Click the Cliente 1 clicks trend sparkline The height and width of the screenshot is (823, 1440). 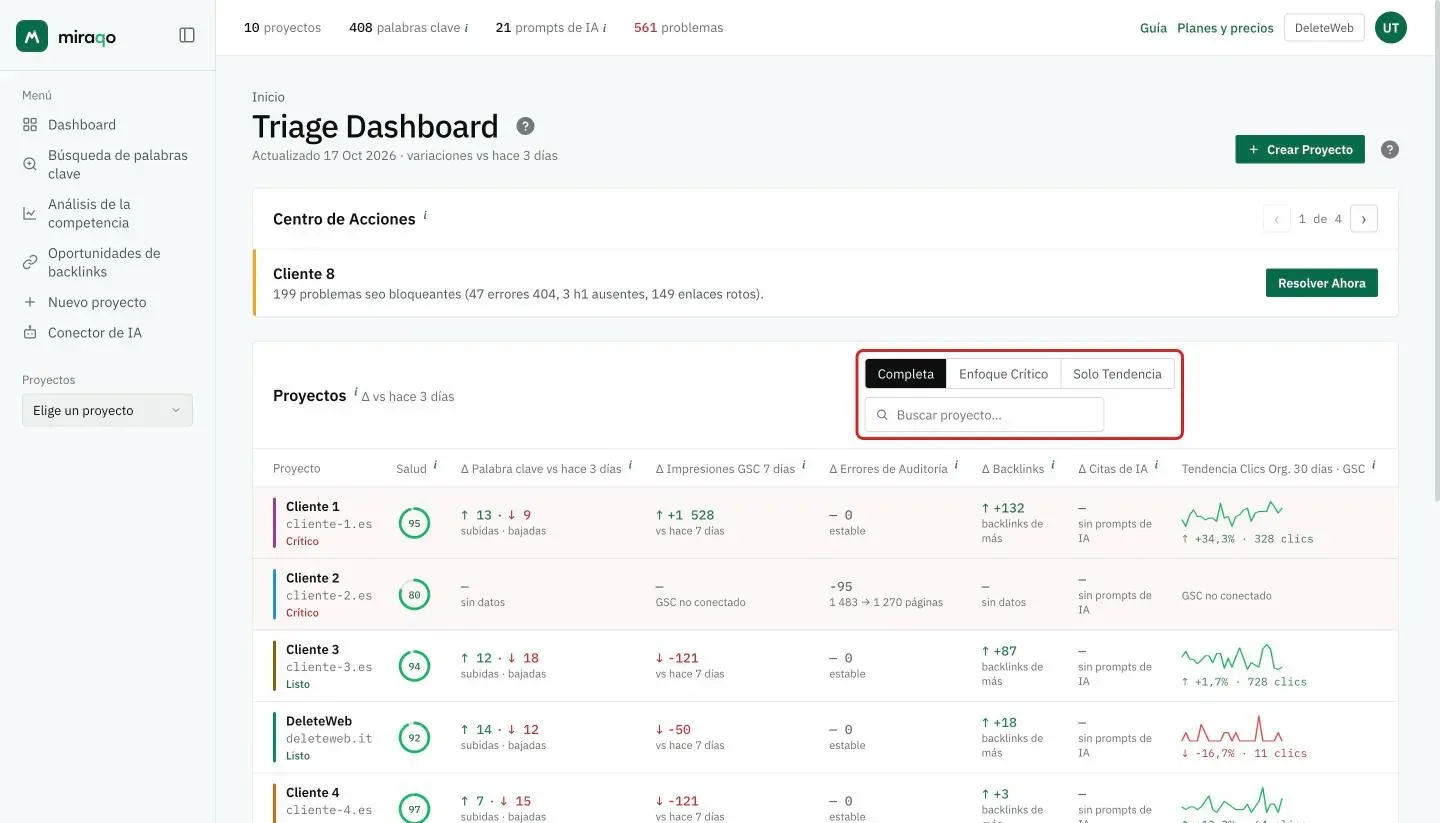click(1232, 514)
